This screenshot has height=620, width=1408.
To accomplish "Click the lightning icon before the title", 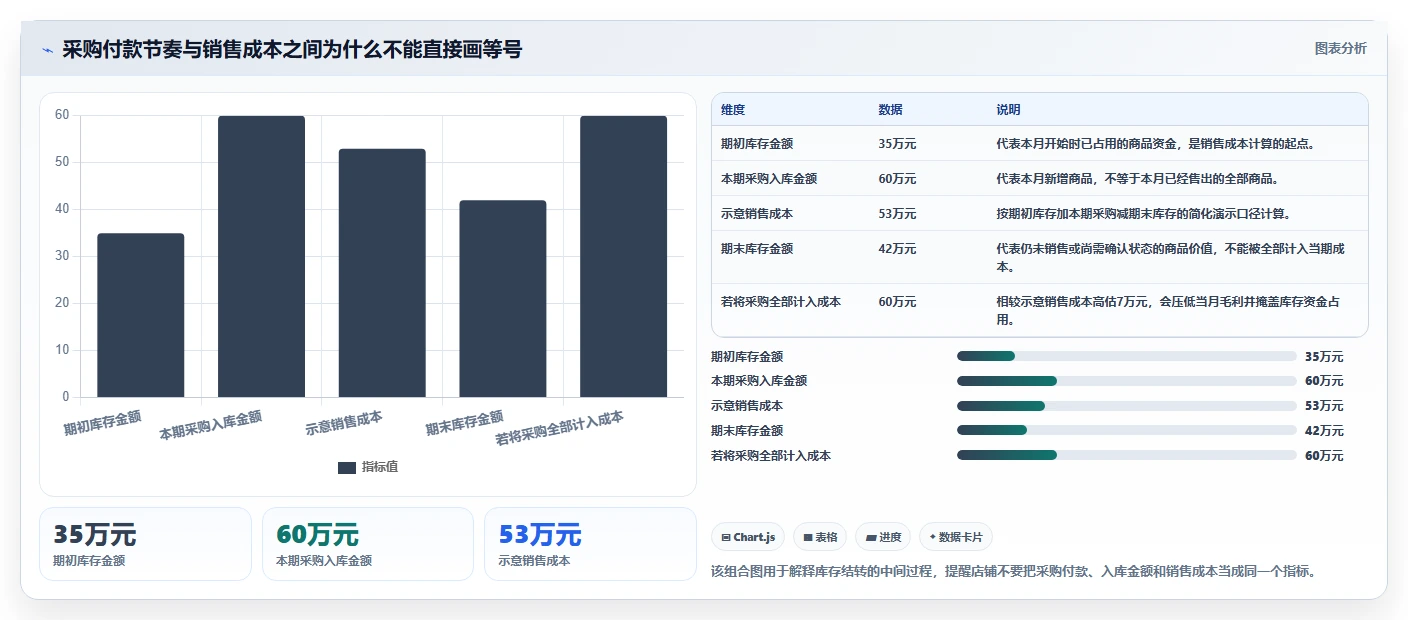I will (x=48, y=50).
